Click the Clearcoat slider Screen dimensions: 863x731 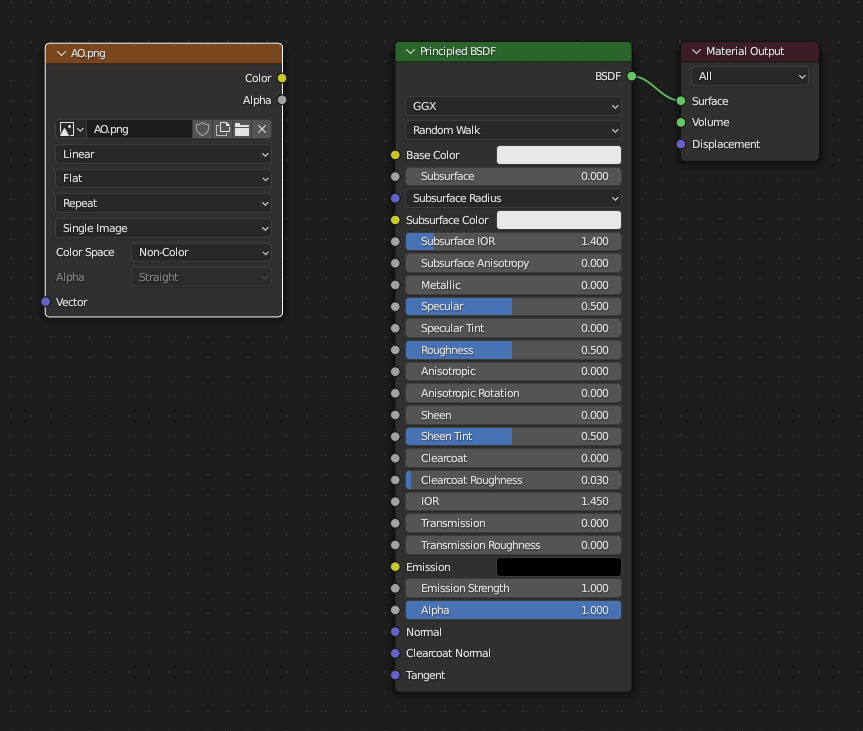514,458
